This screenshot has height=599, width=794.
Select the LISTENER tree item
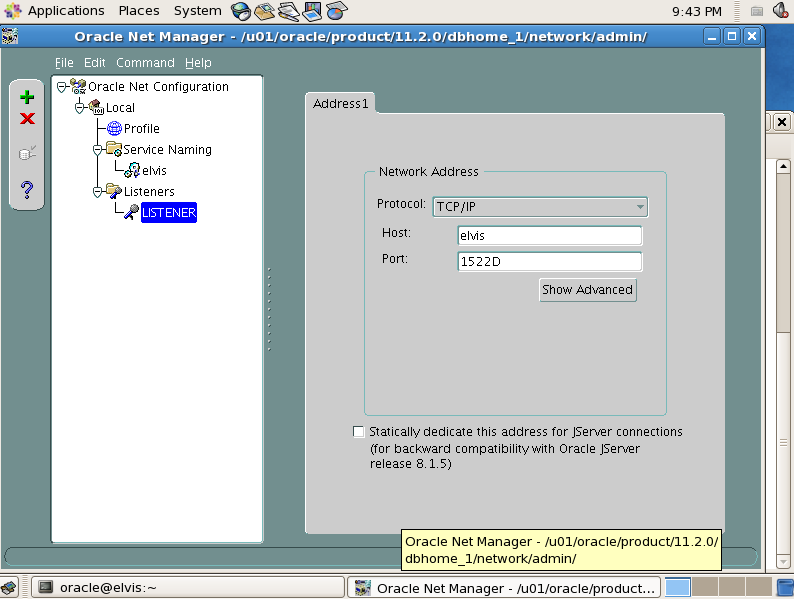169,213
